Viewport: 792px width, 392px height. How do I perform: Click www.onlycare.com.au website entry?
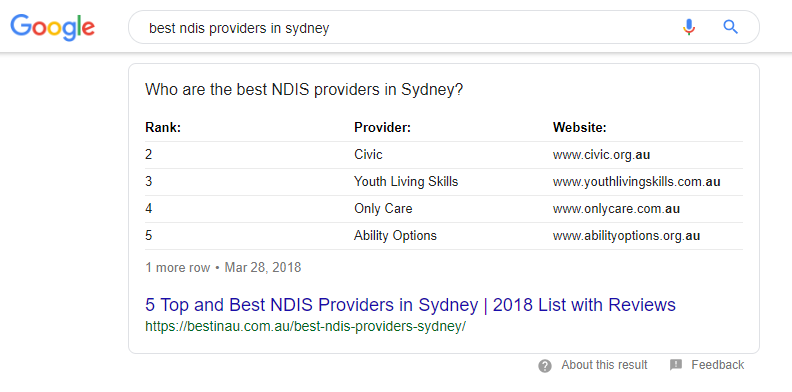(616, 209)
